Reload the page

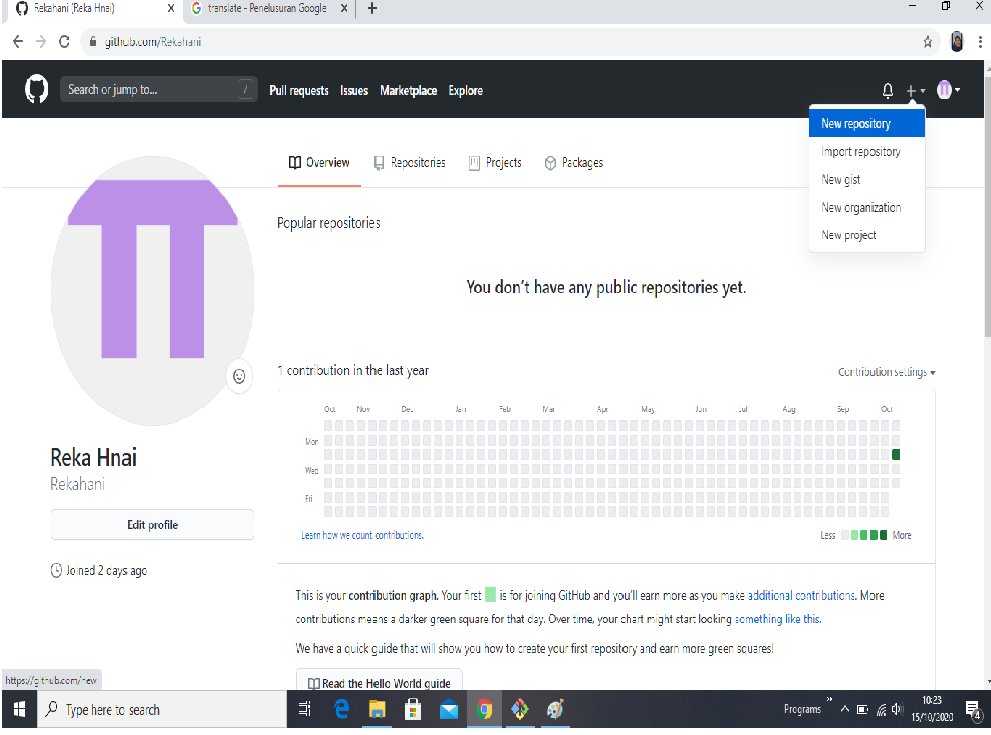click(64, 42)
